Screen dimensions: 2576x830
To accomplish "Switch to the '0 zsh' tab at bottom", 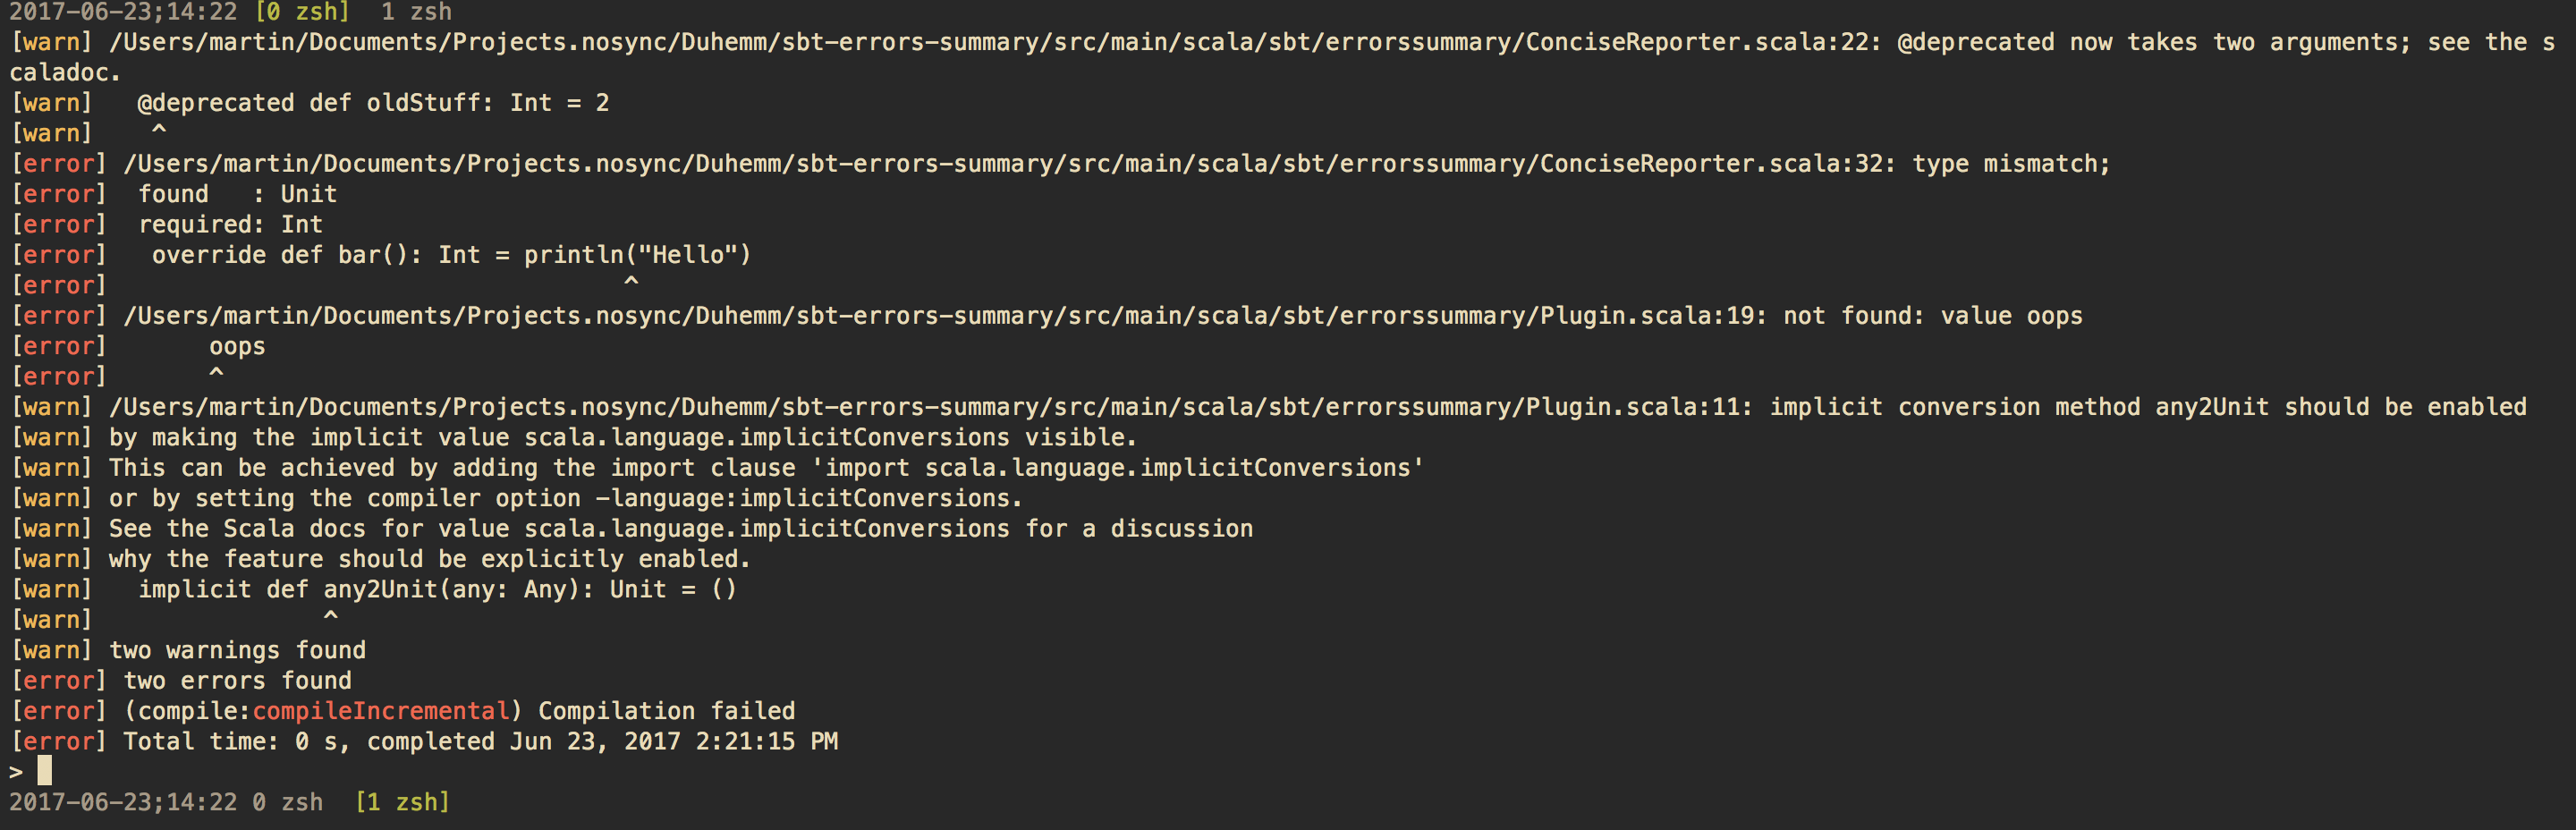I will (x=288, y=802).
